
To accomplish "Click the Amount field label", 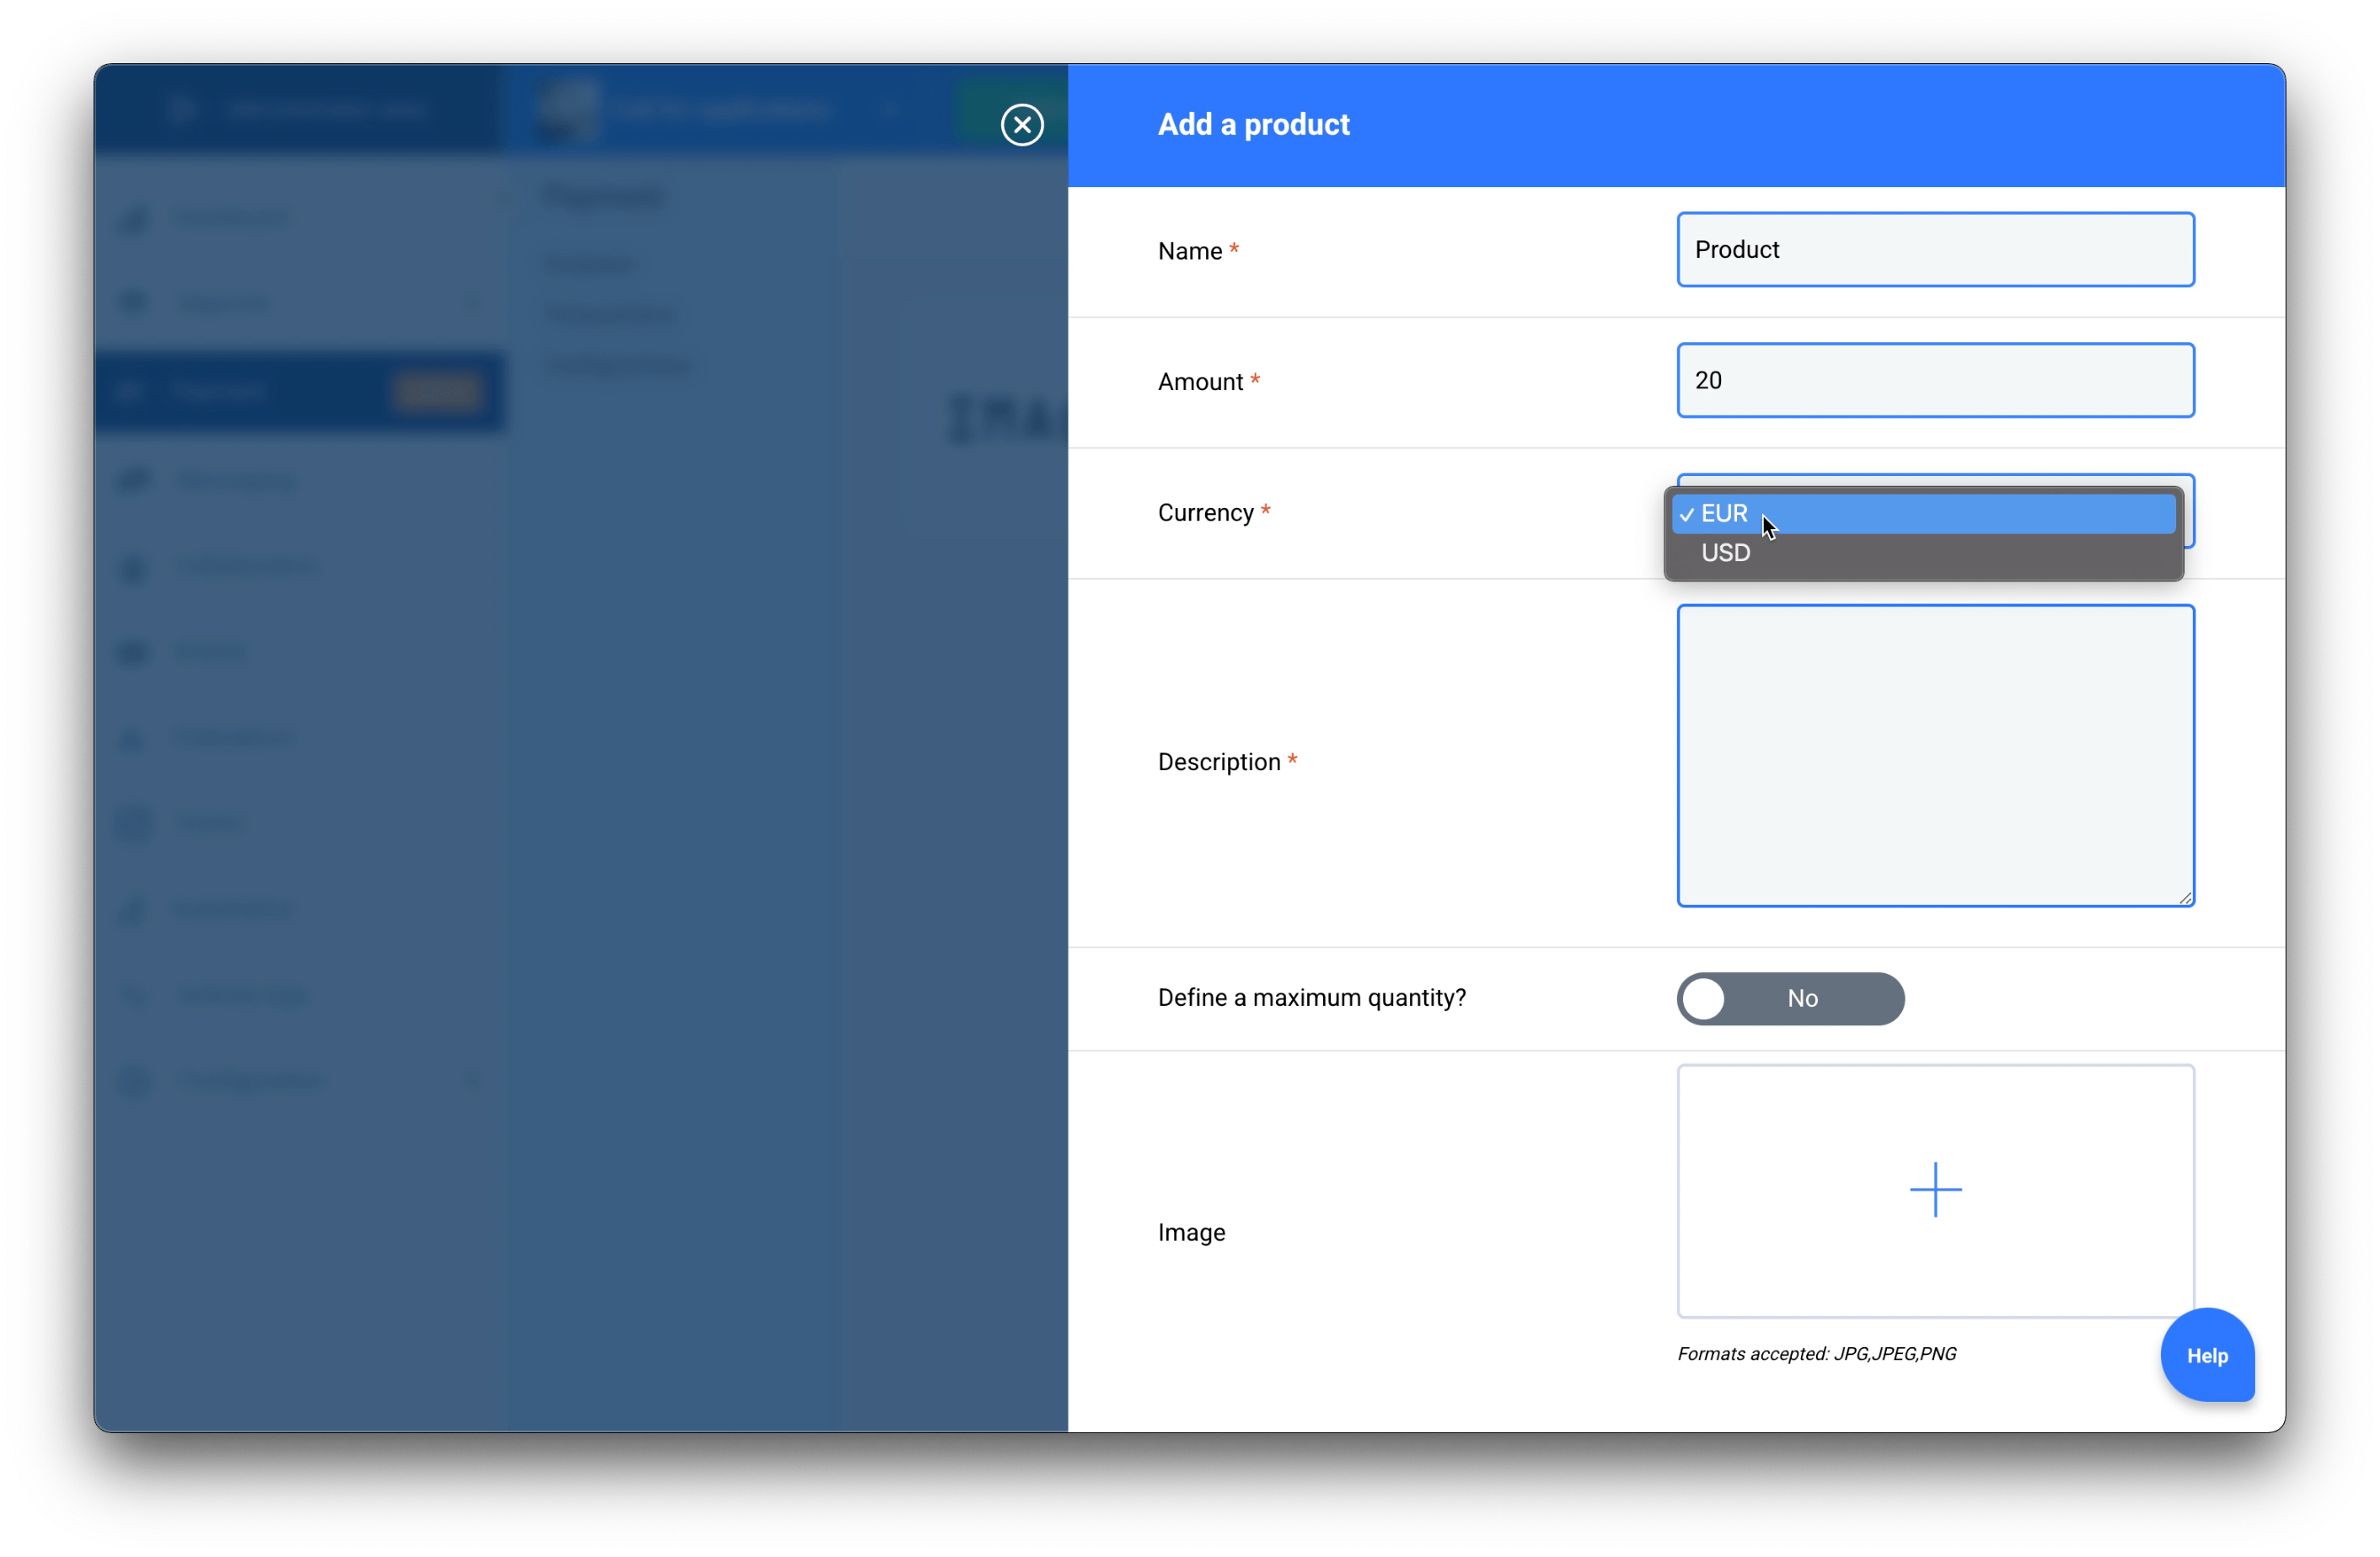I will [1199, 382].
